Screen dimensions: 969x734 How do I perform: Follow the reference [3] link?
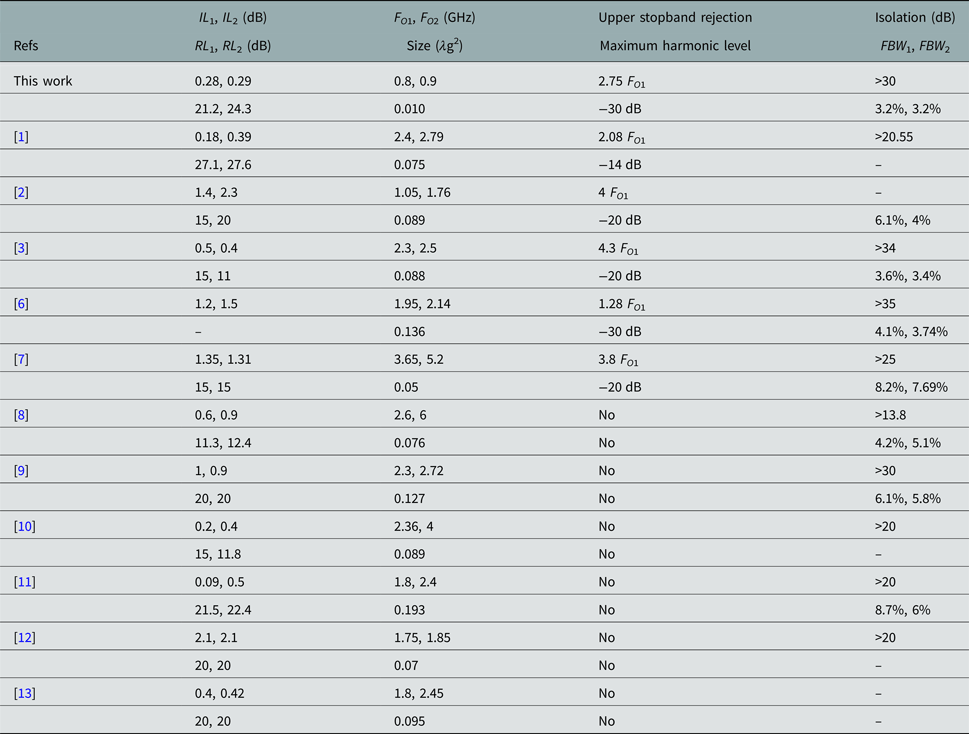pos(21,248)
